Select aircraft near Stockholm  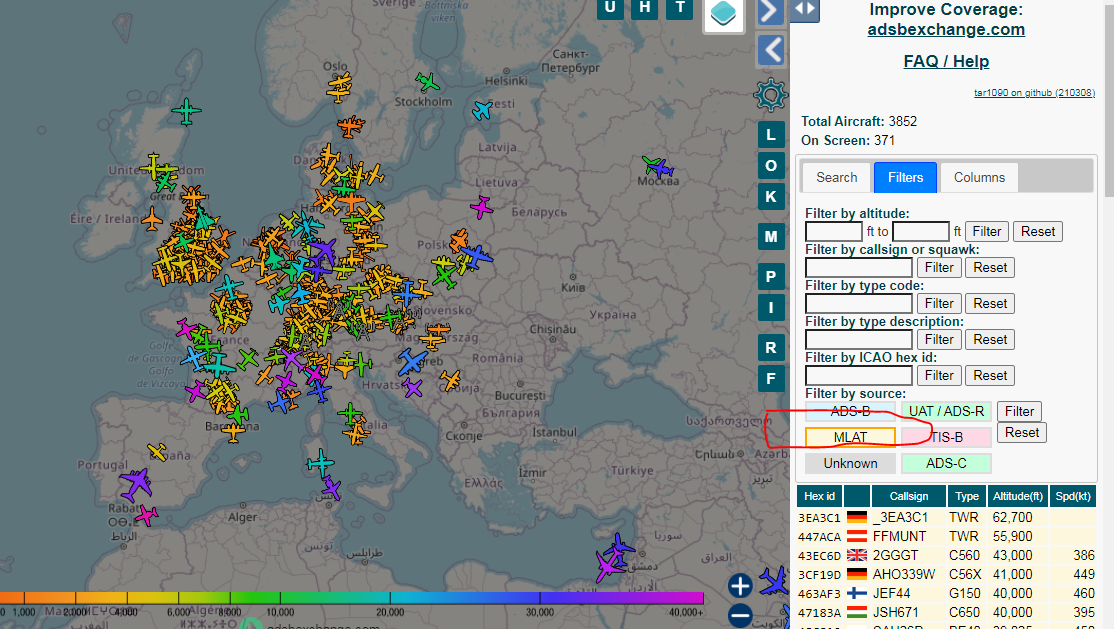pos(427,82)
